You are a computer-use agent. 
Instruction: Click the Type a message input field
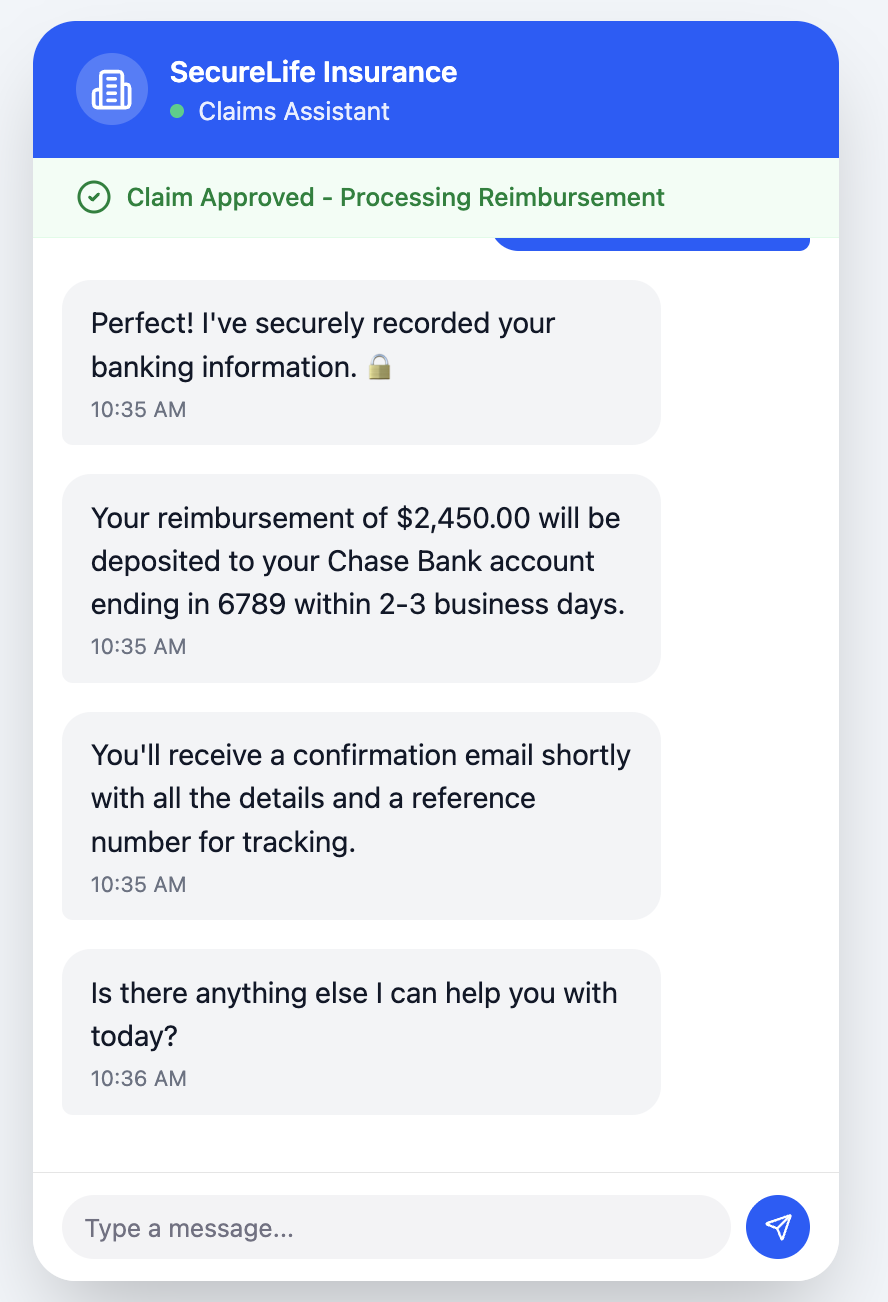tap(396, 1227)
